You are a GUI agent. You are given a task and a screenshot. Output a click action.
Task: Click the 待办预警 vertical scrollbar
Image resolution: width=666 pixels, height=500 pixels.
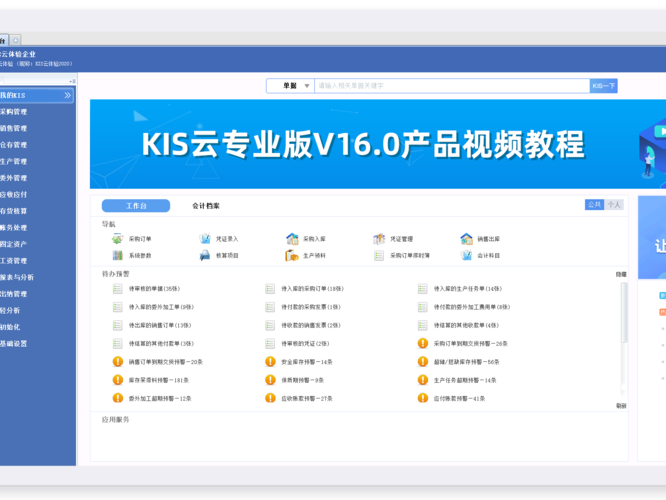(x=624, y=312)
